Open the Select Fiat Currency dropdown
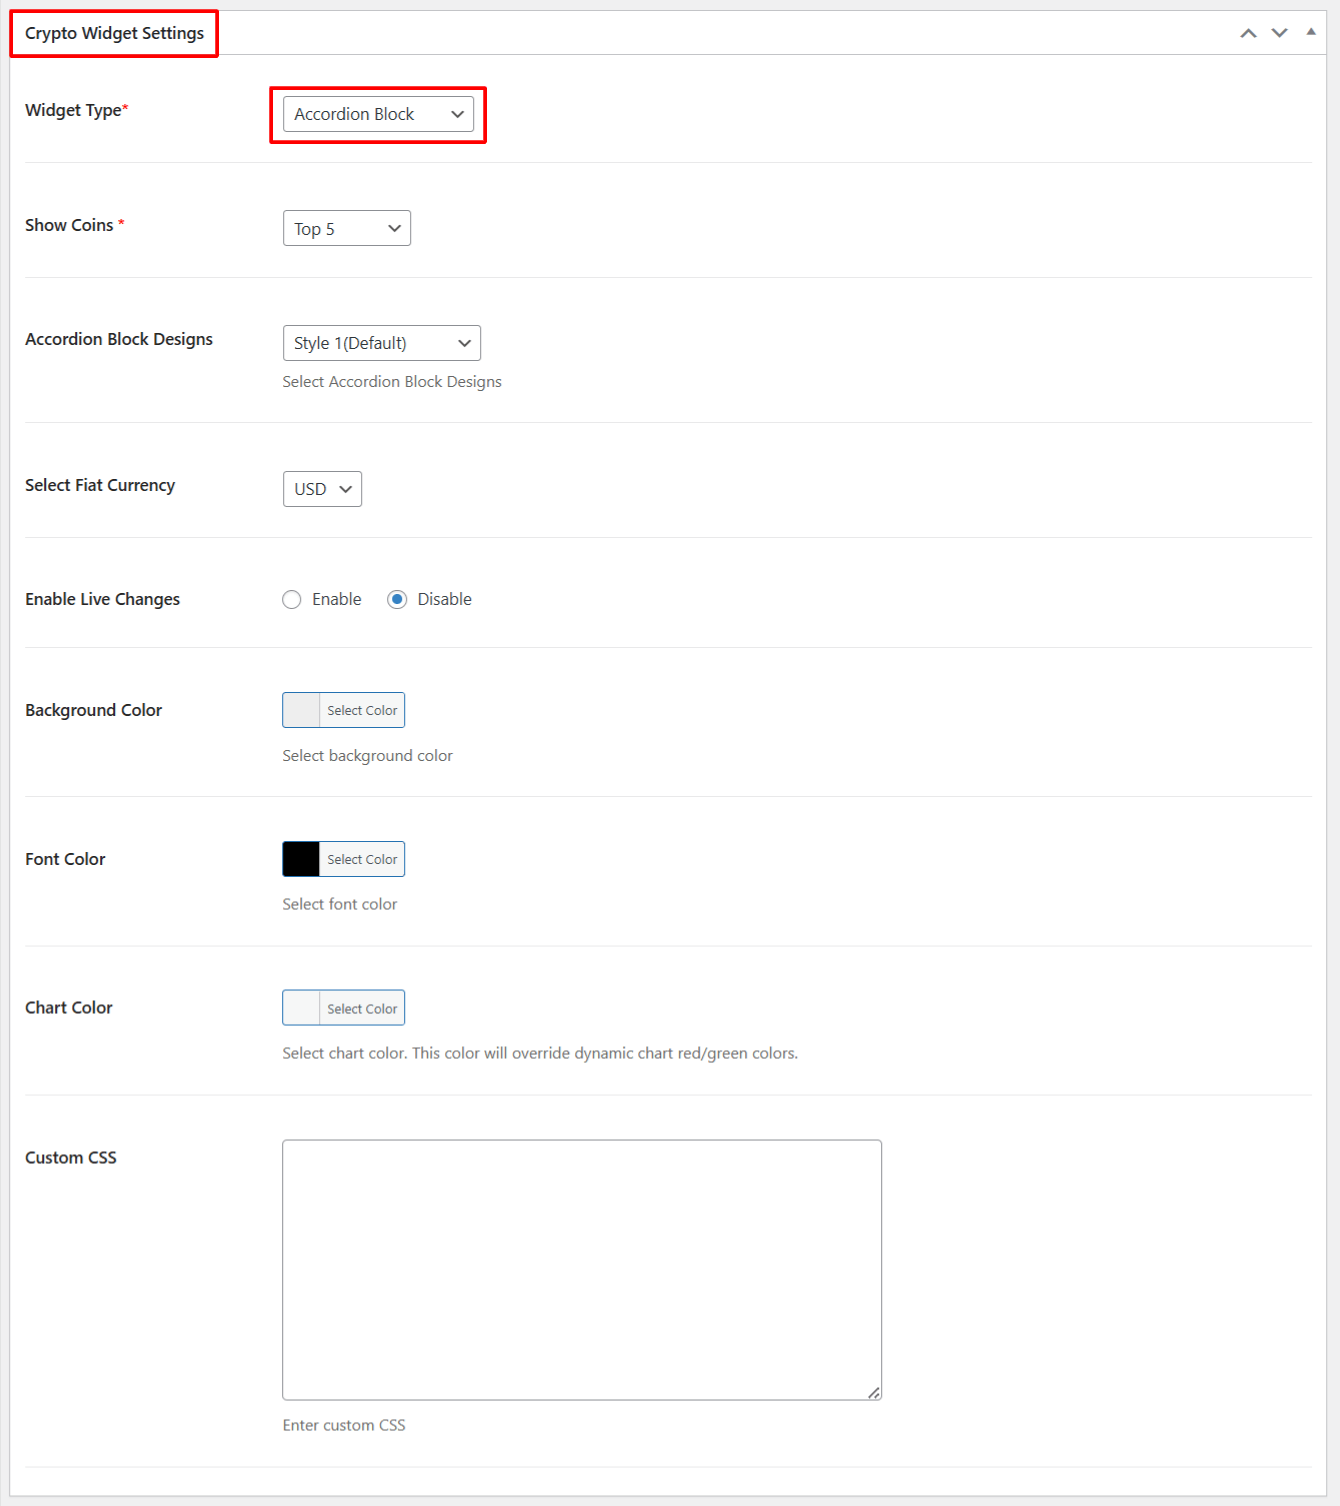Image resolution: width=1340 pixels, height=1506 pixels. click(322, 489)
